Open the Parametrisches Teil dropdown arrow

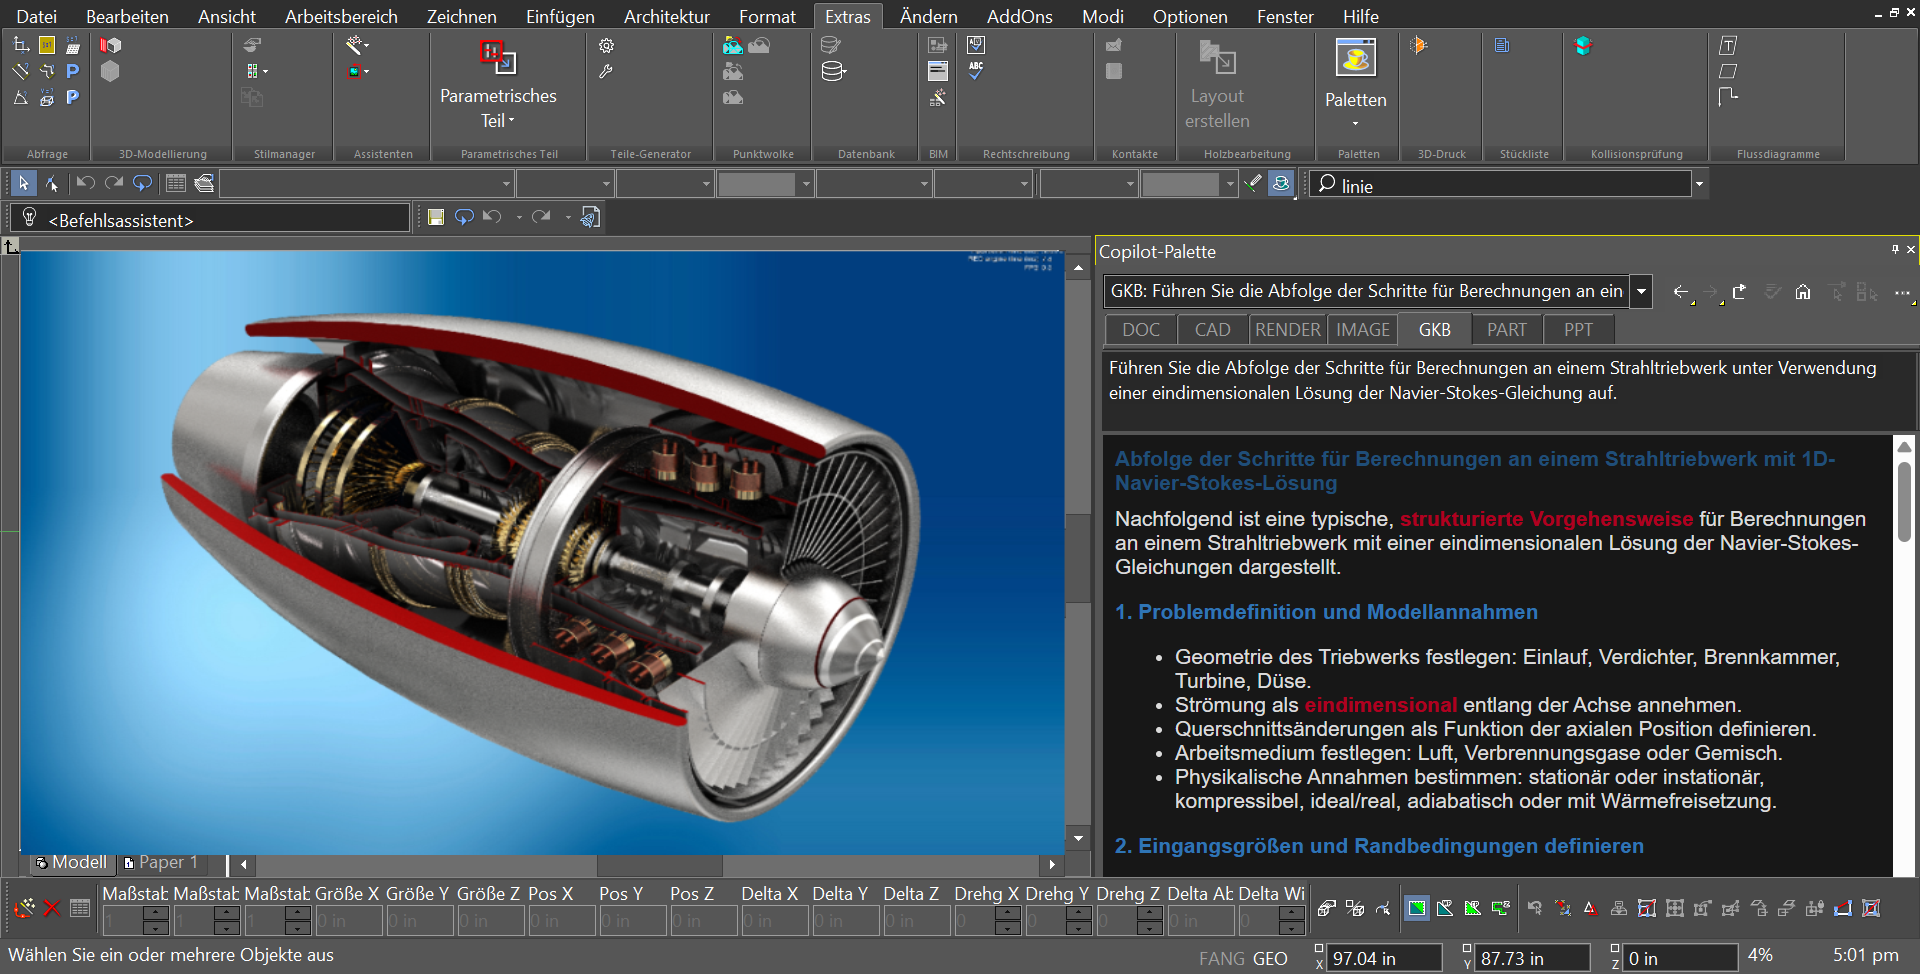(x=512, y=121)
